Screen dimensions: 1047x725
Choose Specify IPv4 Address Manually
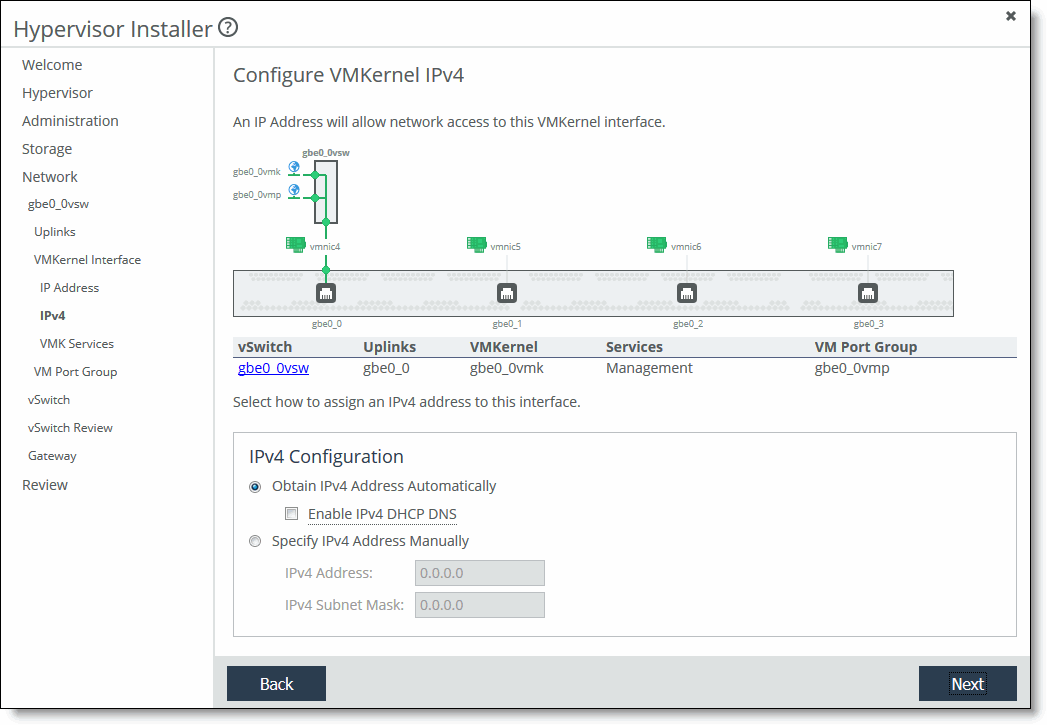tap(255, 541)
